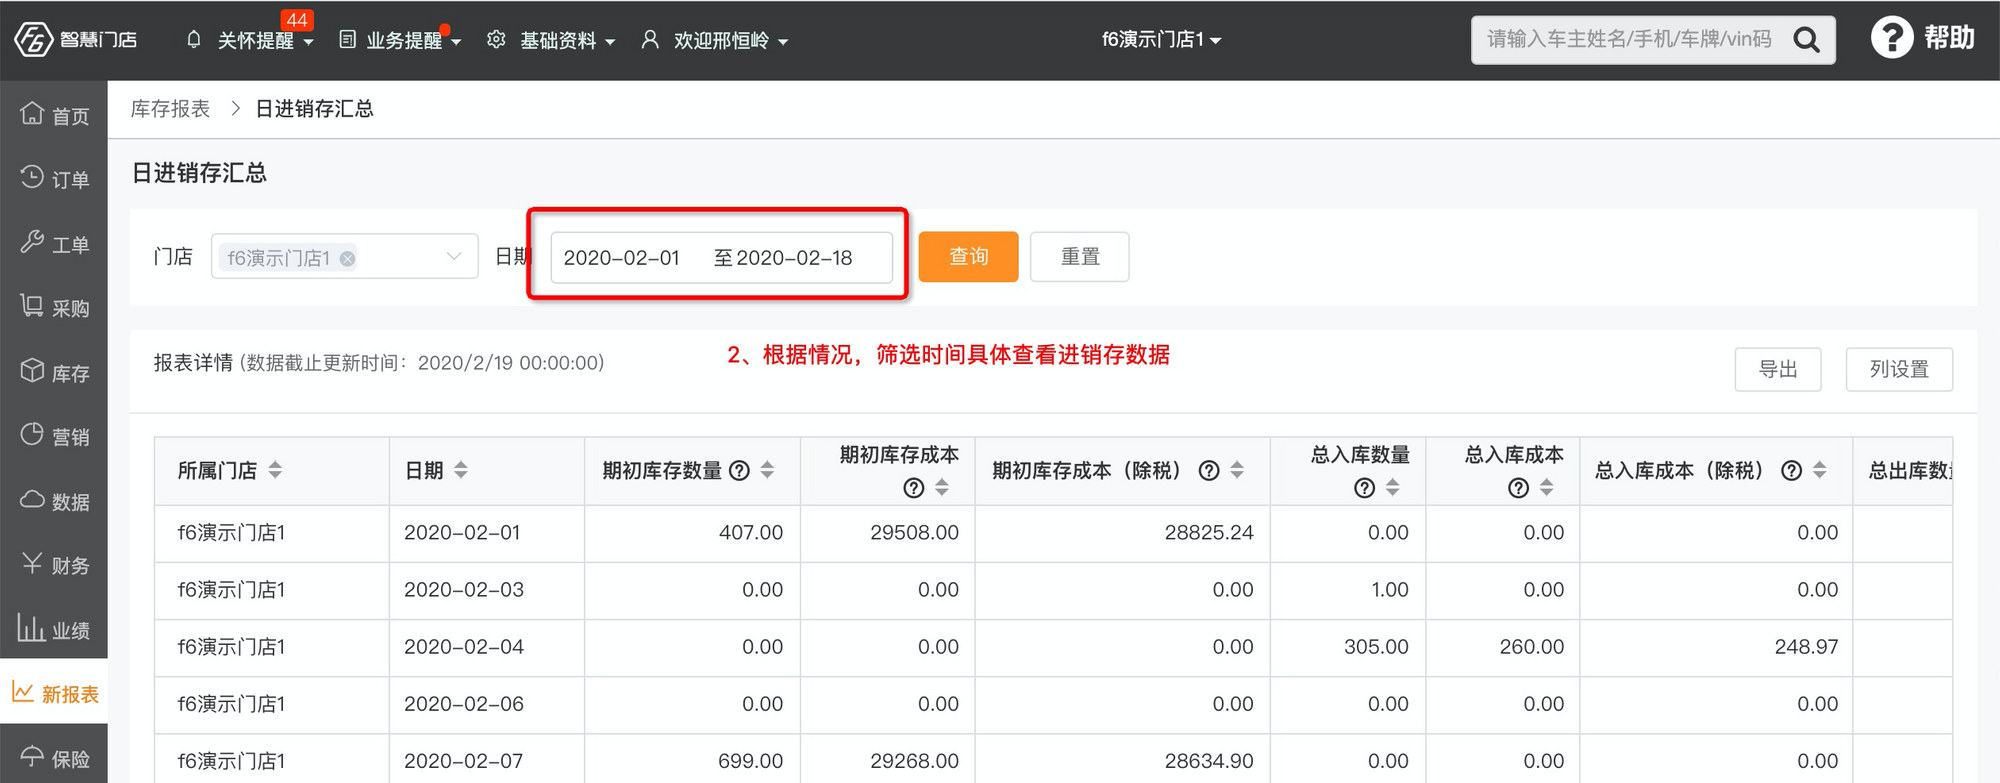Show help for 期初库存成本 column
Screen dimensions: 2000x783
(x=913, y=487)
